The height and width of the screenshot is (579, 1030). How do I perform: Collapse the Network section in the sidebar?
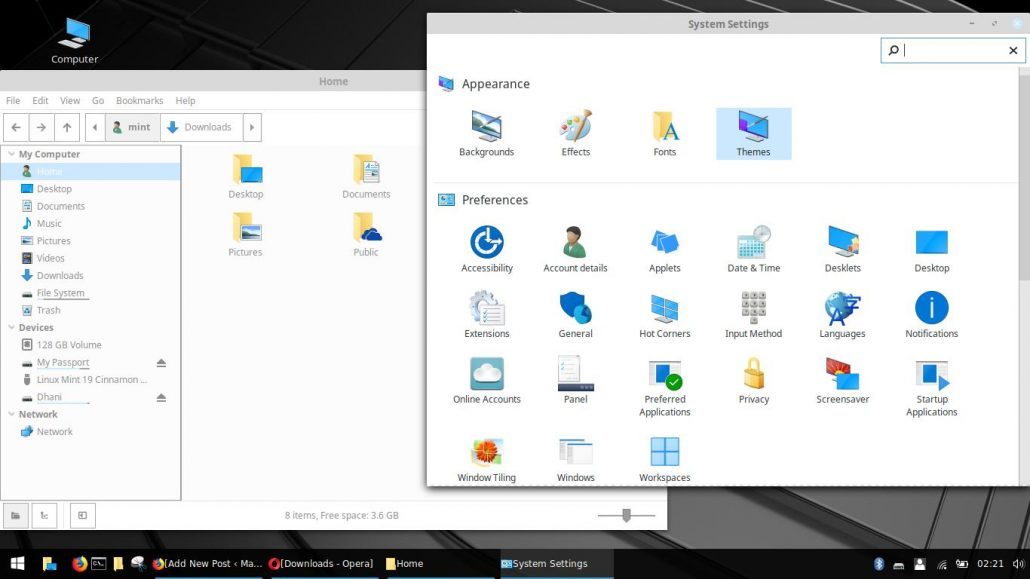point(11,414)
